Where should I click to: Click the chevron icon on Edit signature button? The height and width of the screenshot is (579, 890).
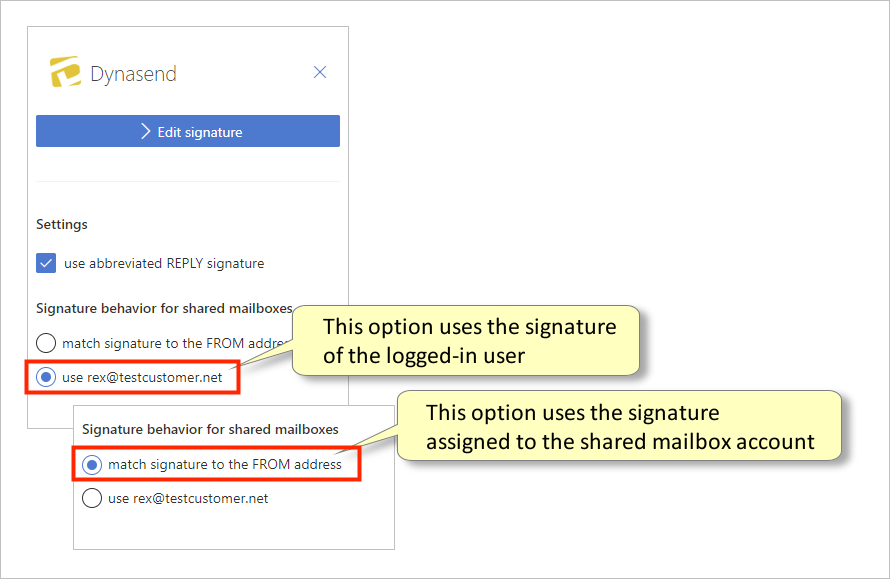[x=143, y=131]
